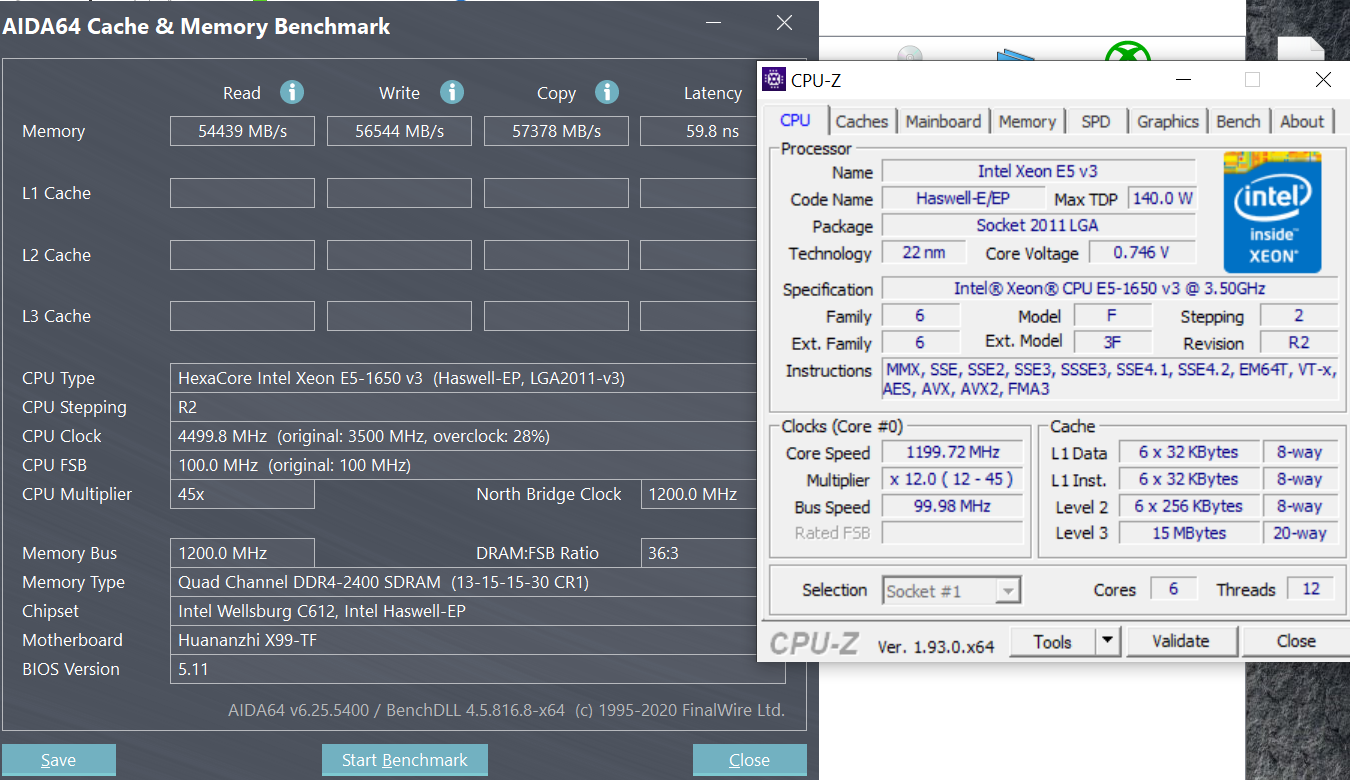1350x780 pixels.
Task: Click the CPU-Z Multiplier value x 12.0
Action: [x=953, y=479]
